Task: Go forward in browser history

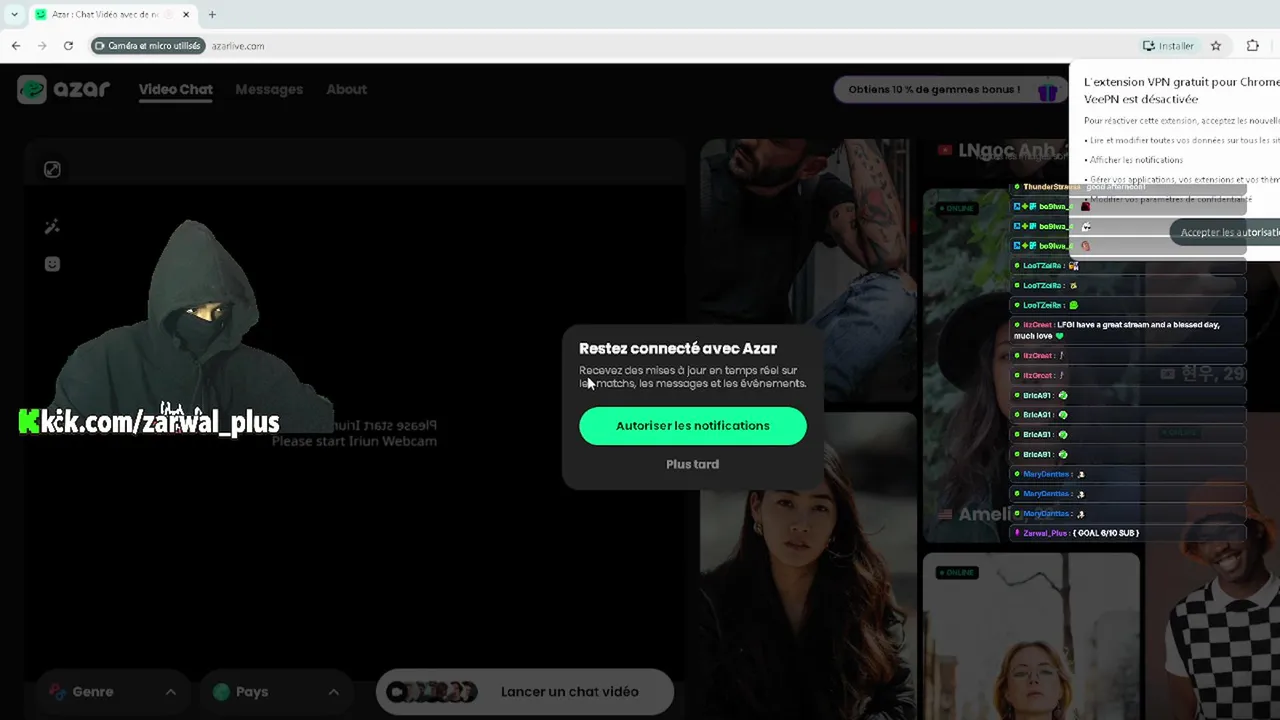Action: 42,45
